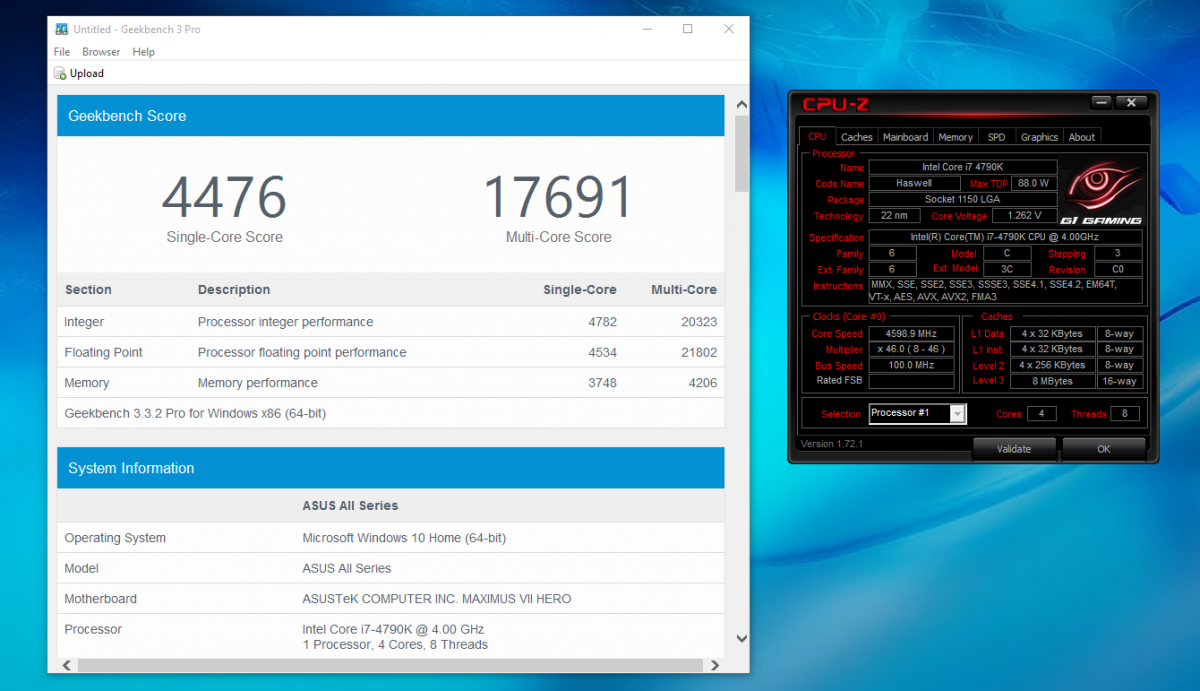
Task: Open the Browser menu in Geekbench
Action: coord(101,52)
